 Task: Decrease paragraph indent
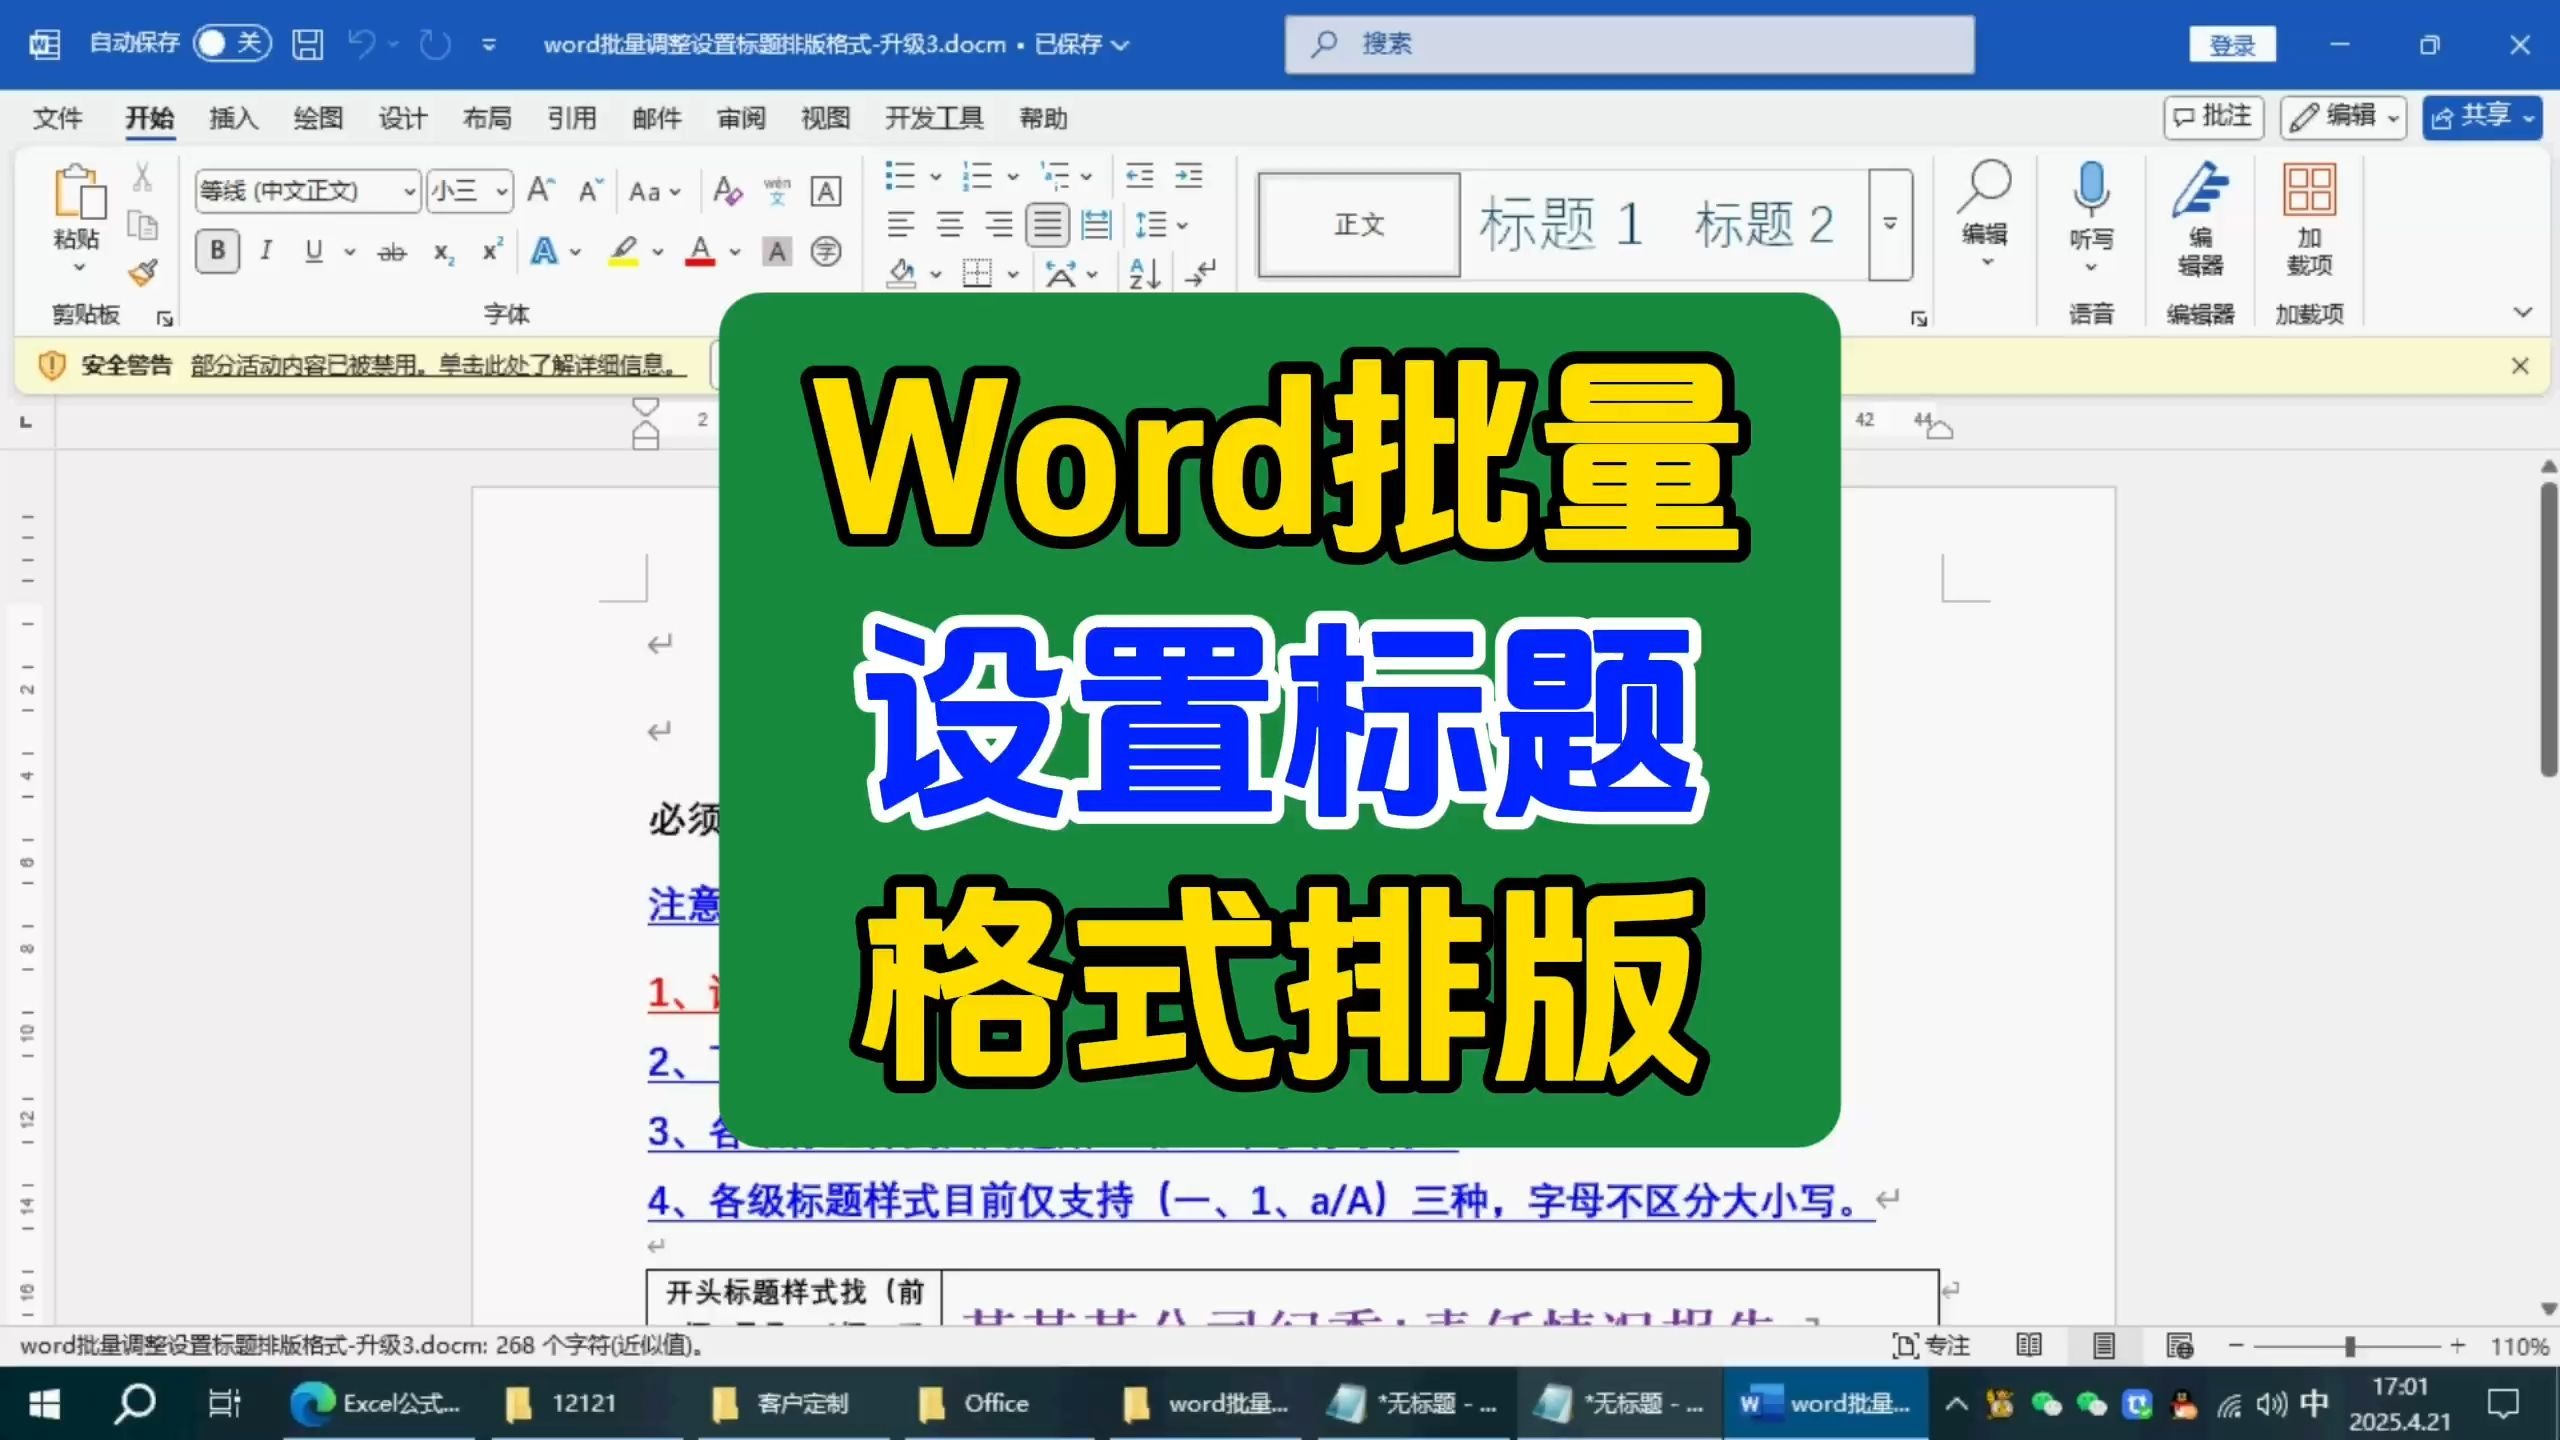[x=1140, y=176]
